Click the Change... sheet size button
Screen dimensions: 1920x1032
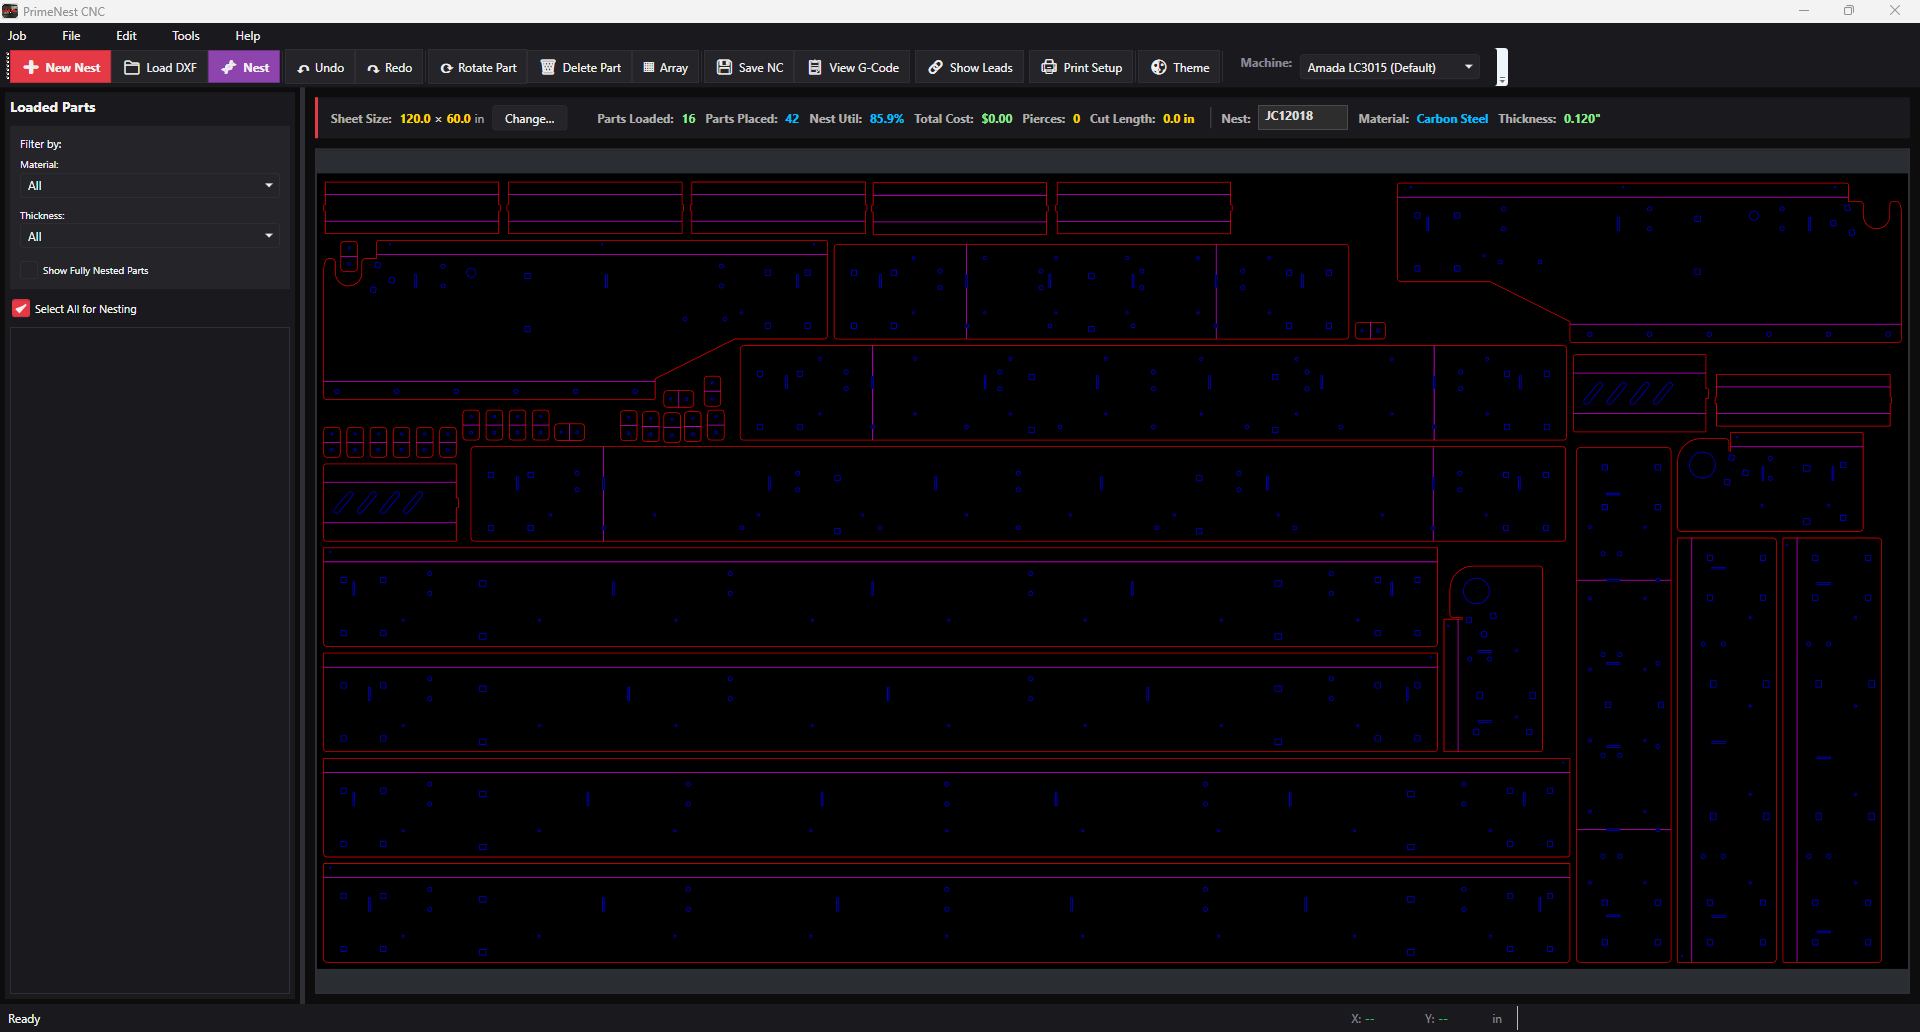[530, 118]
